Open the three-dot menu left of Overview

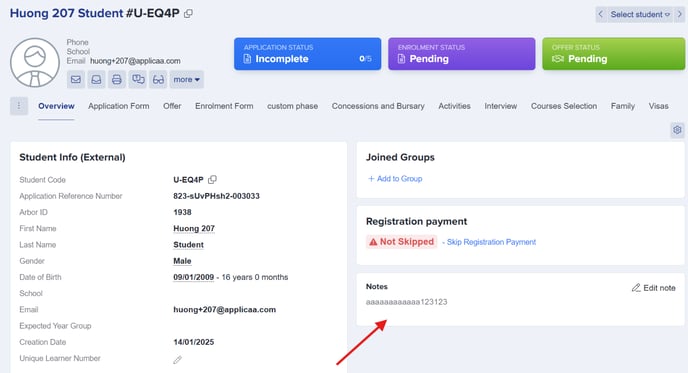[x=19, y=106]
